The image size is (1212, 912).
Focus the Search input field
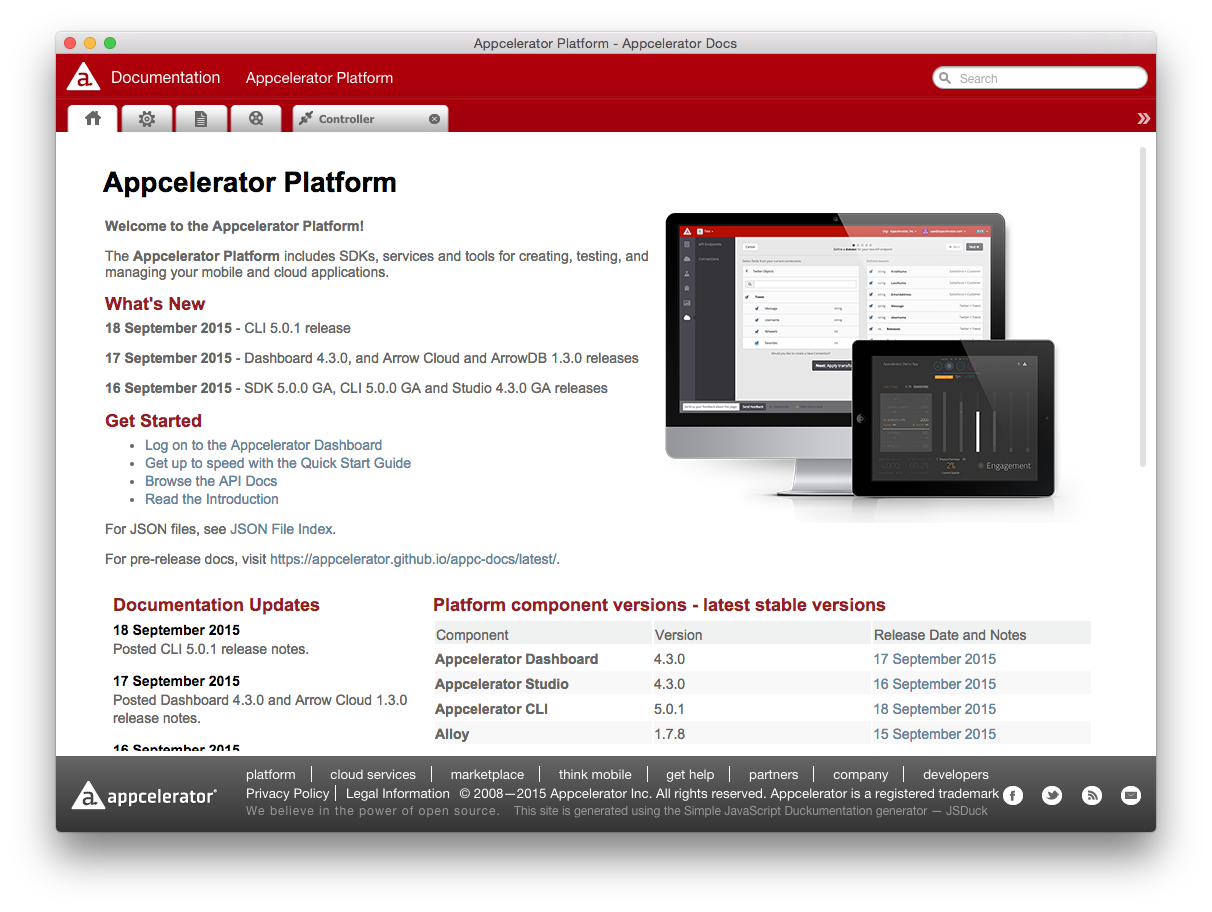click(x=1040, y=78)
